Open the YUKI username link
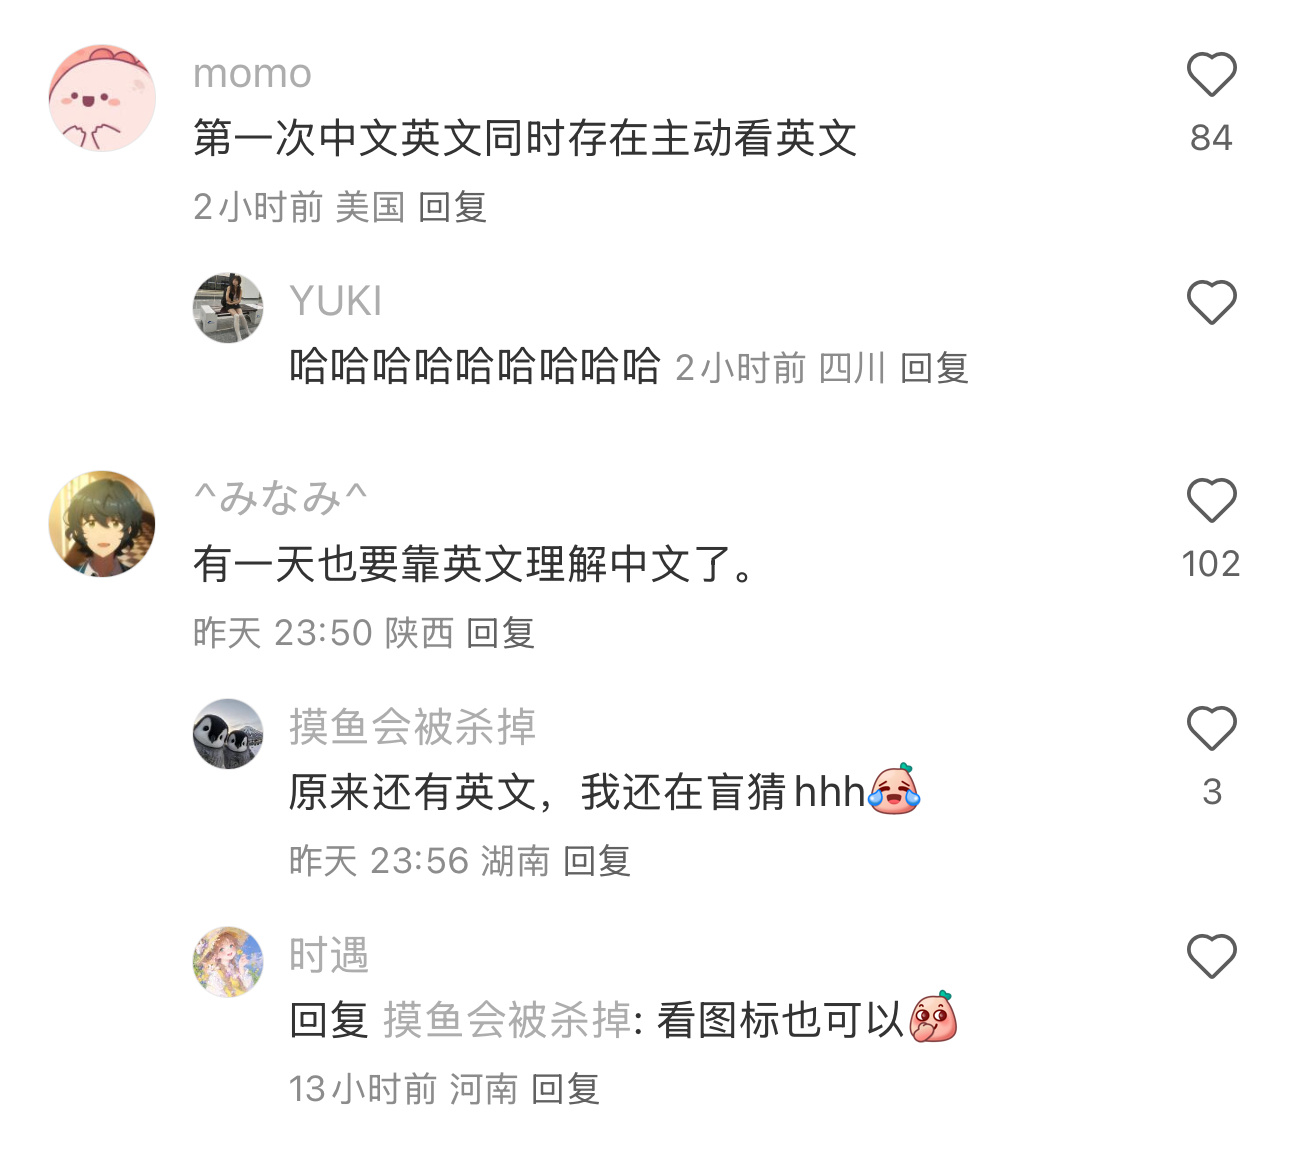The width and height of the screenshot is (1290, 1152). point(336,301)
